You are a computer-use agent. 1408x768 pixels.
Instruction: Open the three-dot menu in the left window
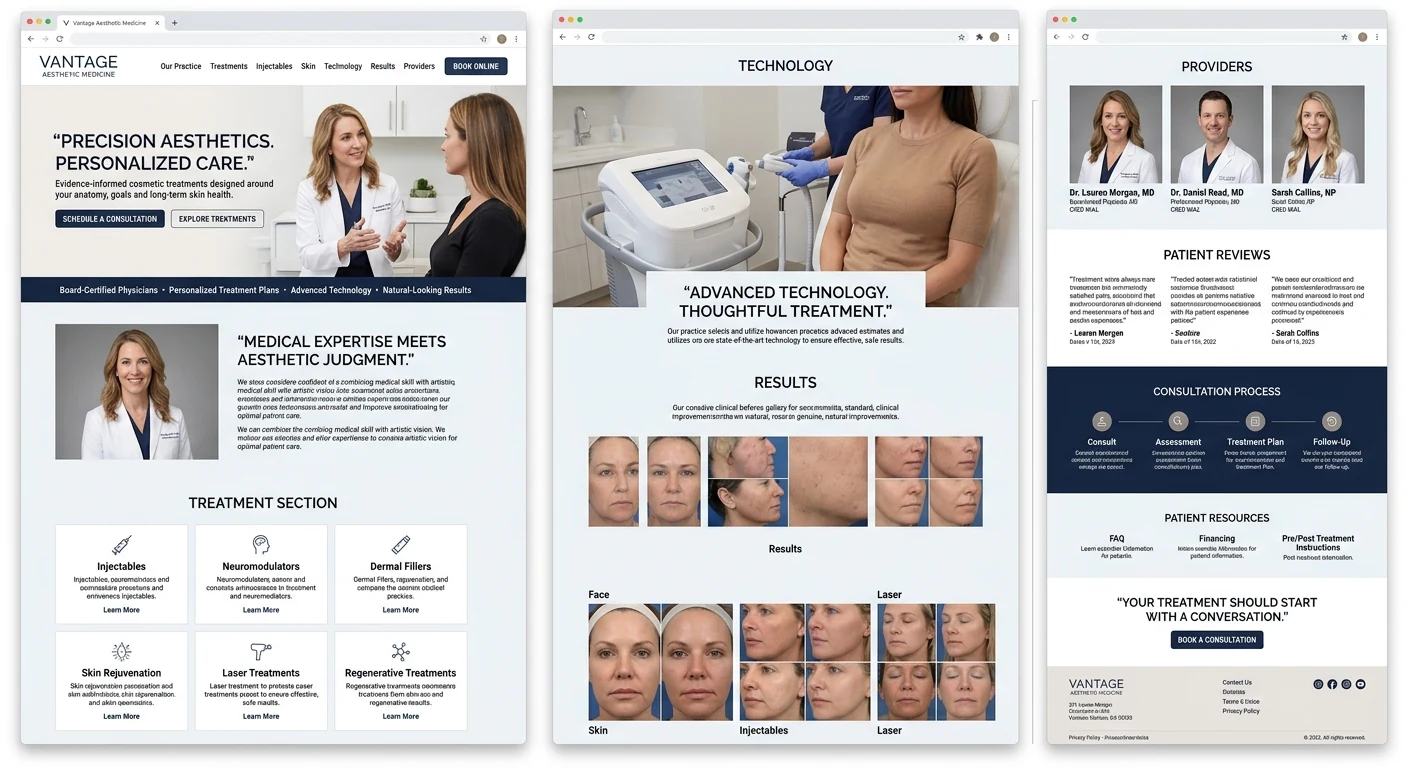point(516,39)
